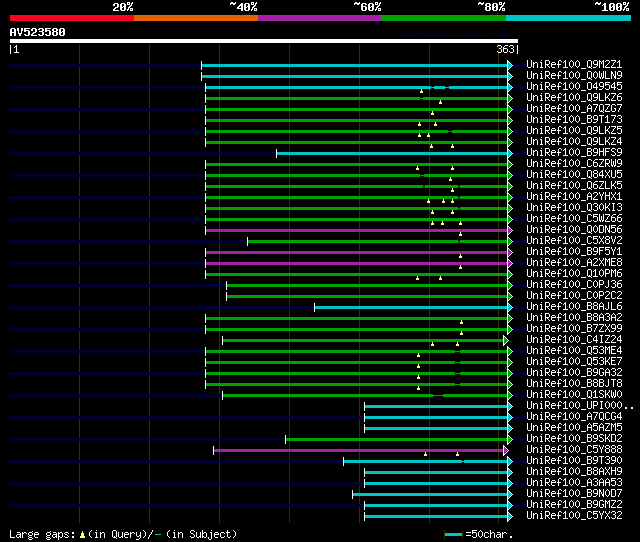Viewport: 640px width, 542px height.
Task: Select the UniRef100_B9HFS9 hit
Action: pyautogui.click(x=574, y=153)
